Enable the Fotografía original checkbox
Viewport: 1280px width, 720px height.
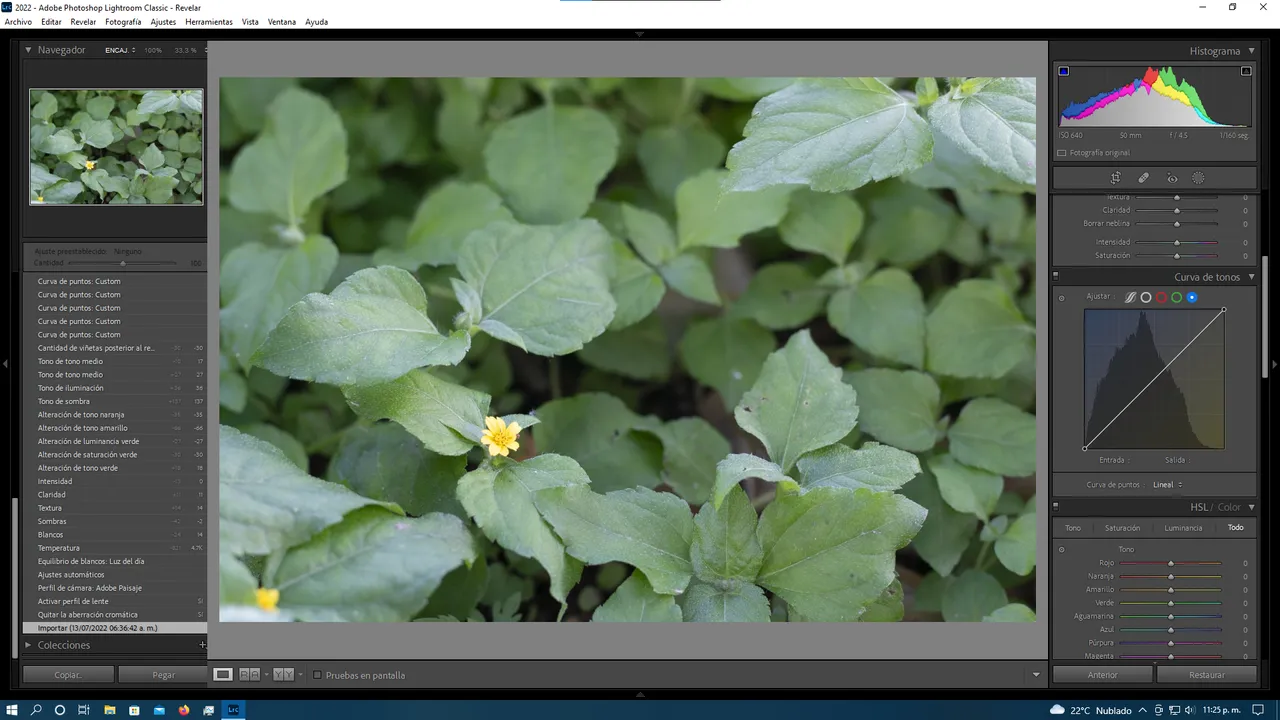[1062, 153]
